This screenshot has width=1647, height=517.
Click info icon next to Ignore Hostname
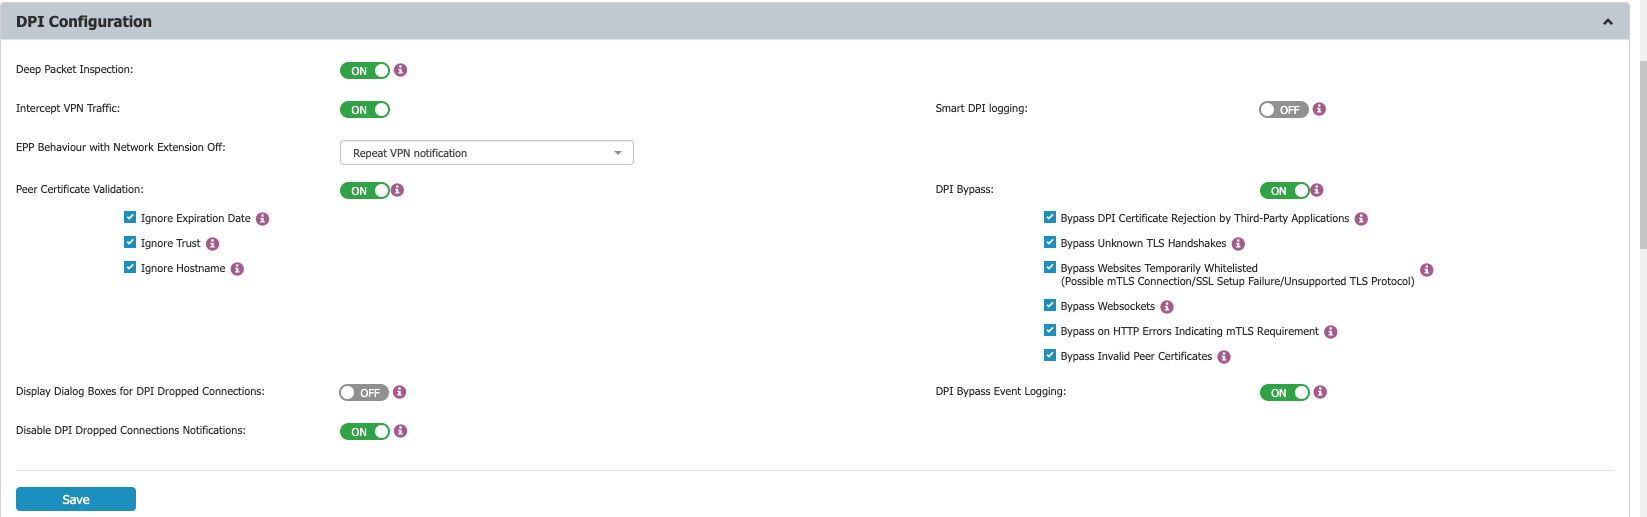(x=237, y=269)
